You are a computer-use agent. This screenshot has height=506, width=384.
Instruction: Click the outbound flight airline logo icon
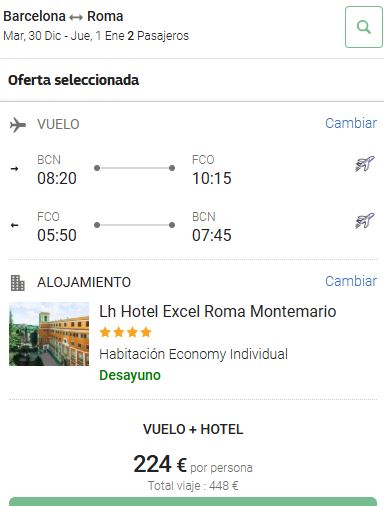click(365, 164)
